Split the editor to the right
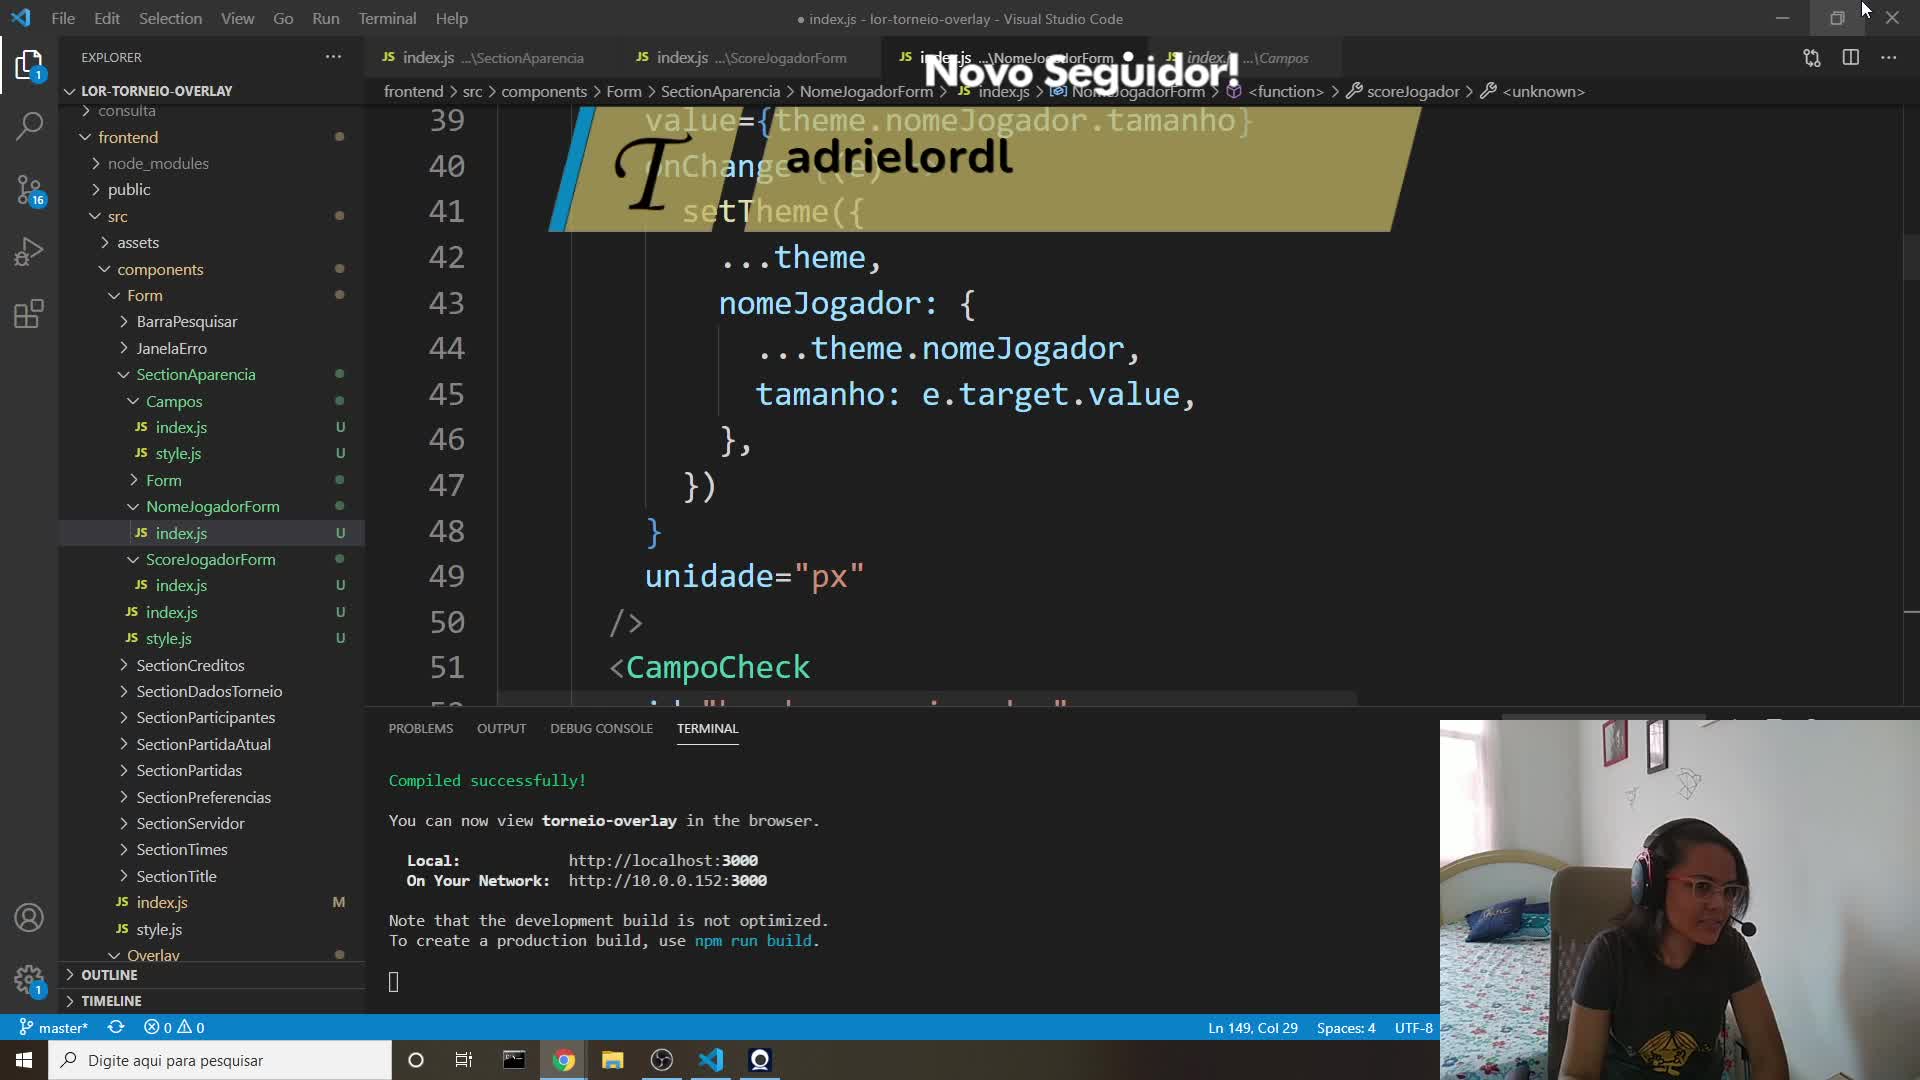1920x1080 pixels. click(x=1851, y=58)
